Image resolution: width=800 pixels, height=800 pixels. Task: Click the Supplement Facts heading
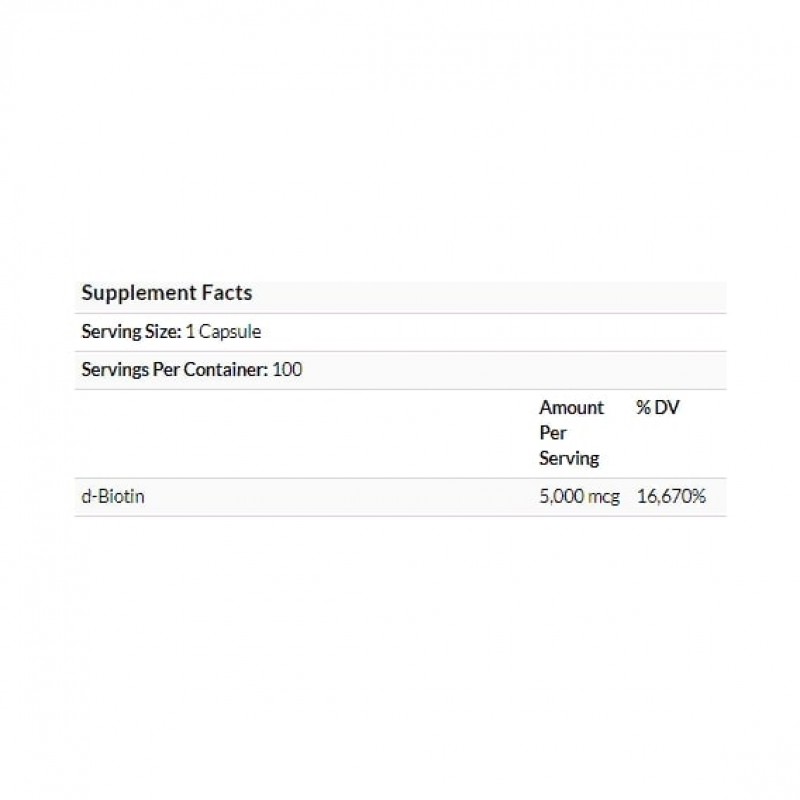[x=166, y=294]
